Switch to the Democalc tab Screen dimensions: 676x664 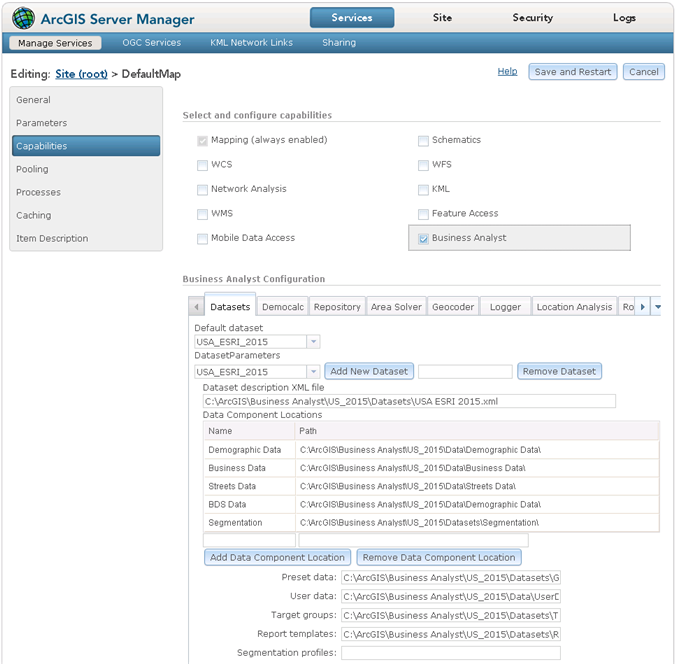point(283,307)
